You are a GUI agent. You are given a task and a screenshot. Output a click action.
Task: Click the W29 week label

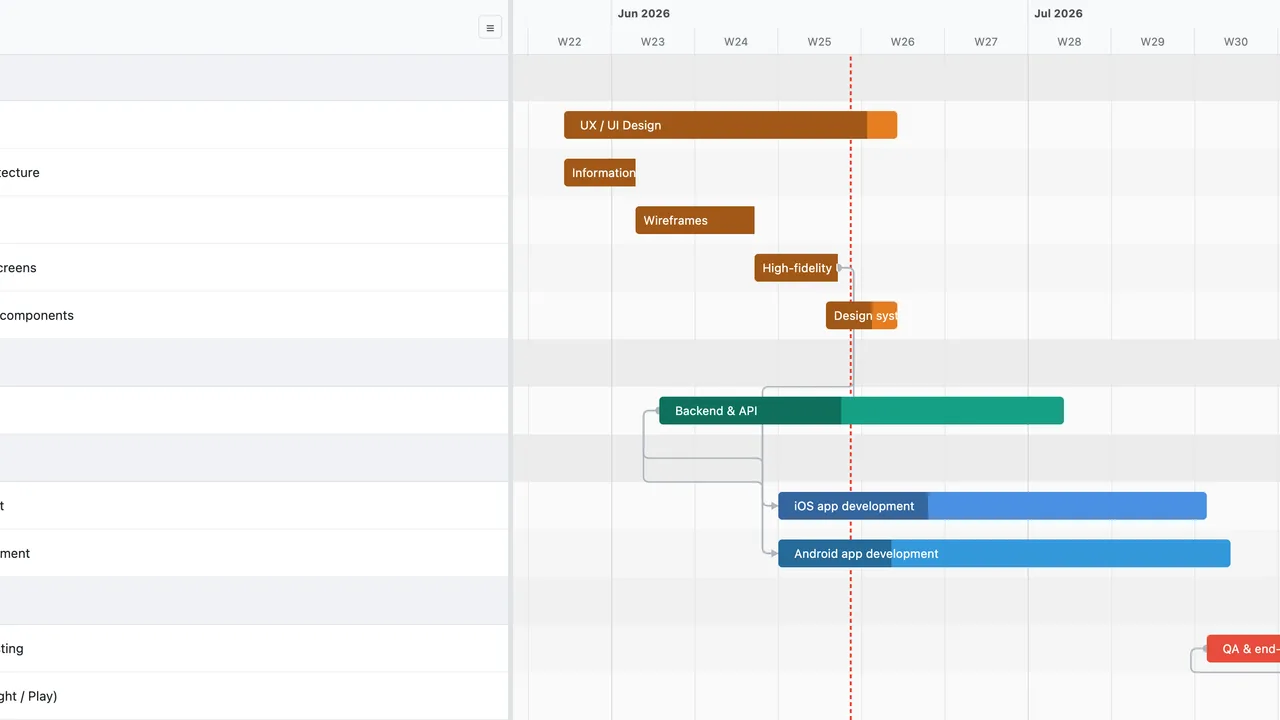click(x=1152, y=42)
